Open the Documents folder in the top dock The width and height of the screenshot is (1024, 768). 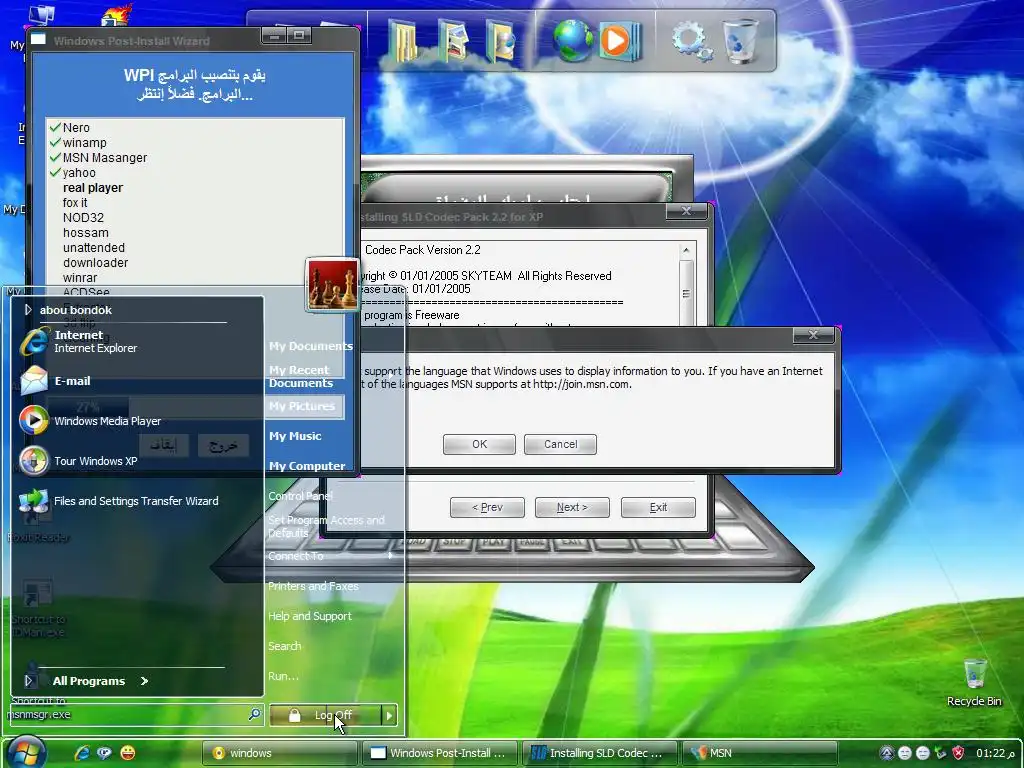(x=403, y=40)
